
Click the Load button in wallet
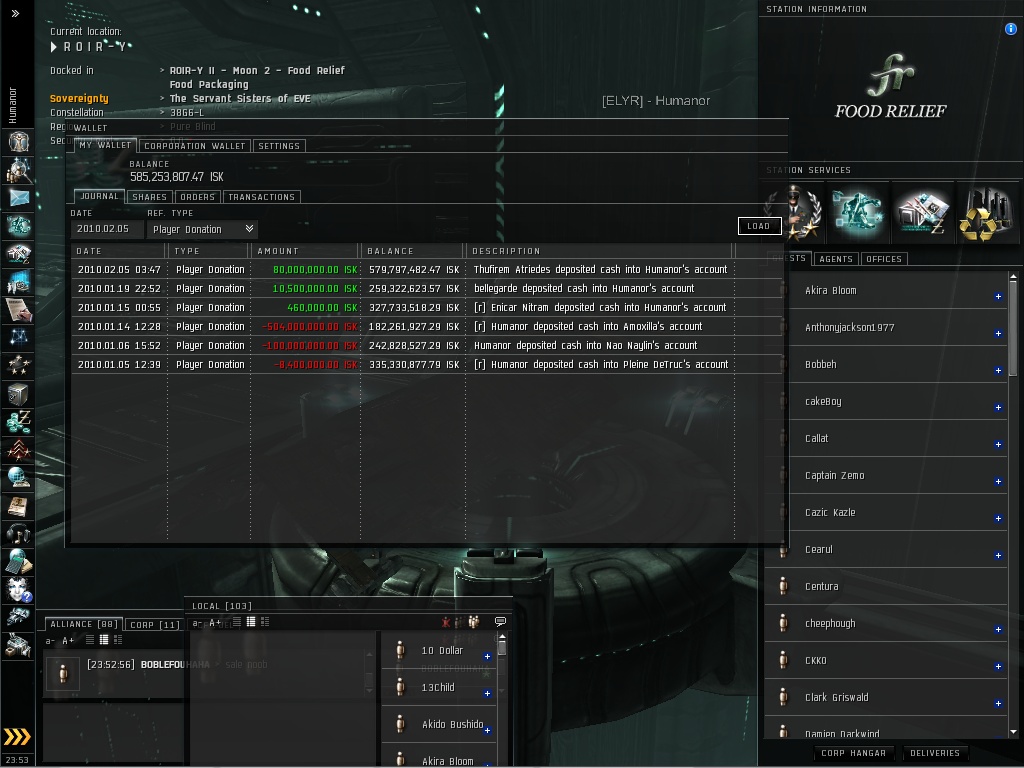tap(759, 226)
